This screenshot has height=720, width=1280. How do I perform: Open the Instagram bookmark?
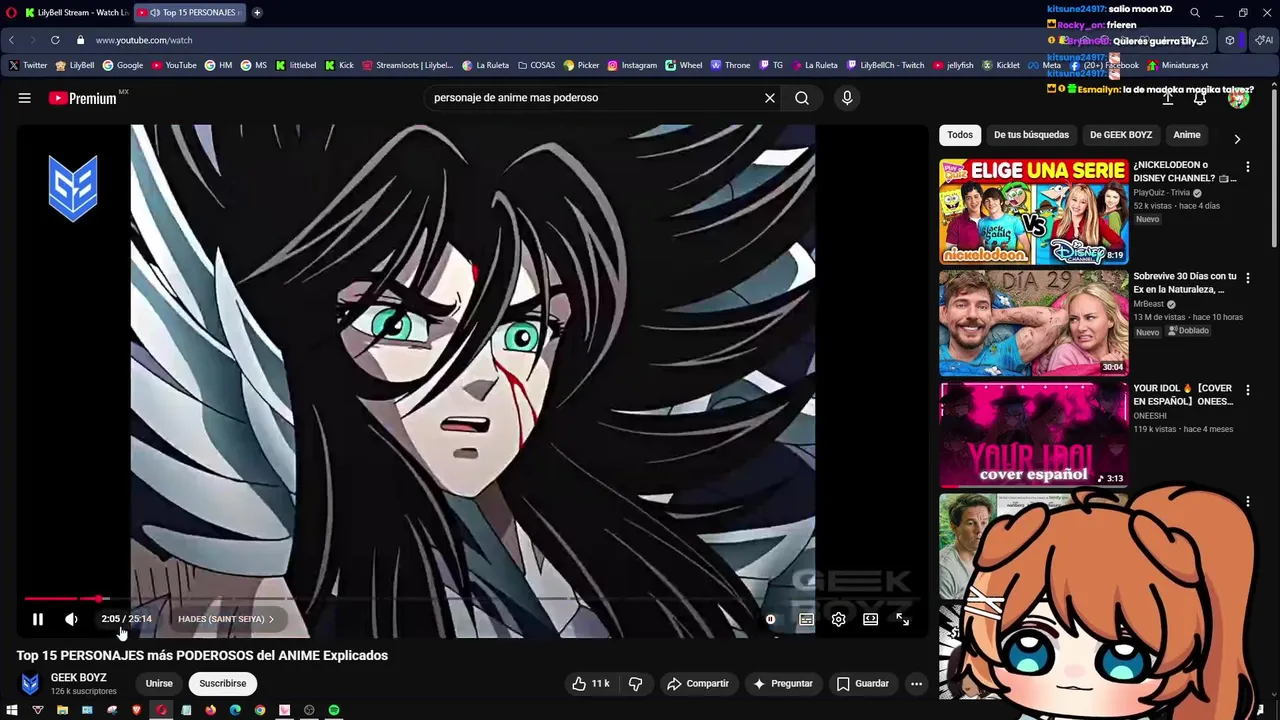[632, 65]
